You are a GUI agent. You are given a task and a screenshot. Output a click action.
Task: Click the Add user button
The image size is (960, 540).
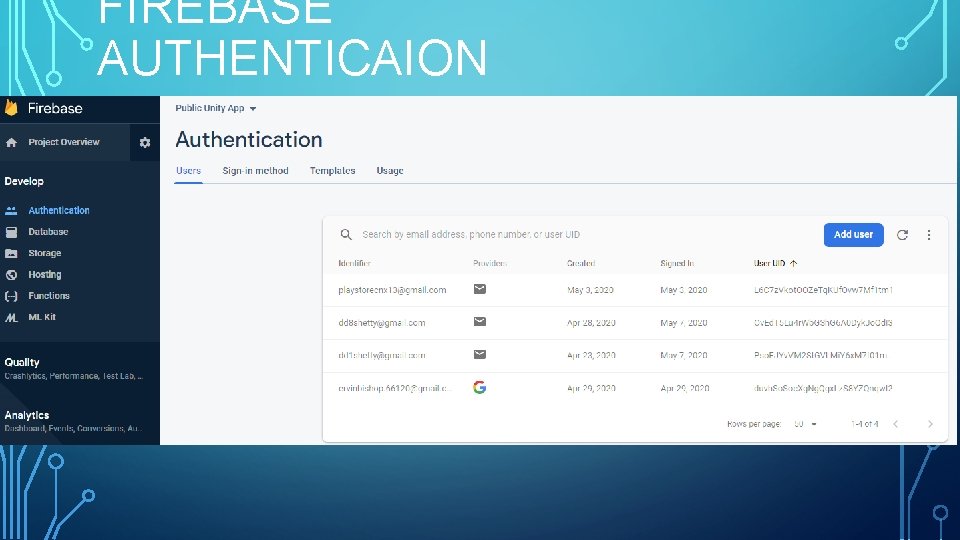(853, 234)
